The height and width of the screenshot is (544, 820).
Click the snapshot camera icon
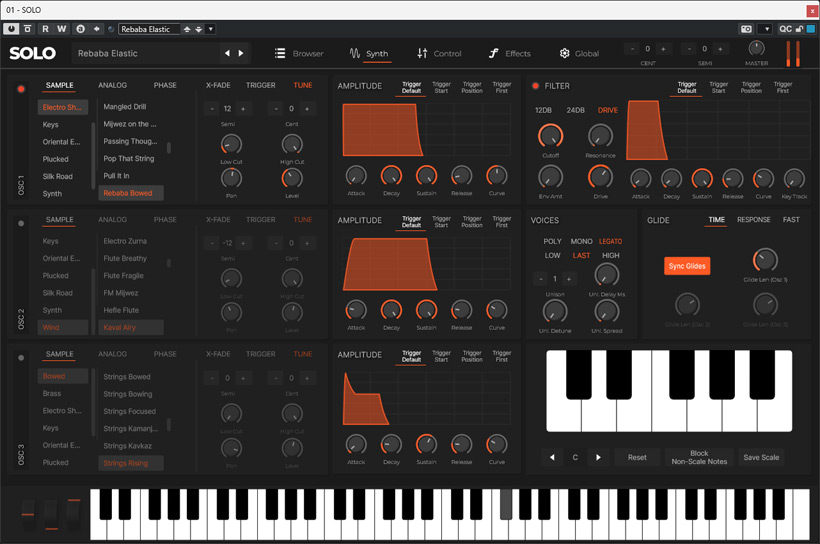(746, 29)
